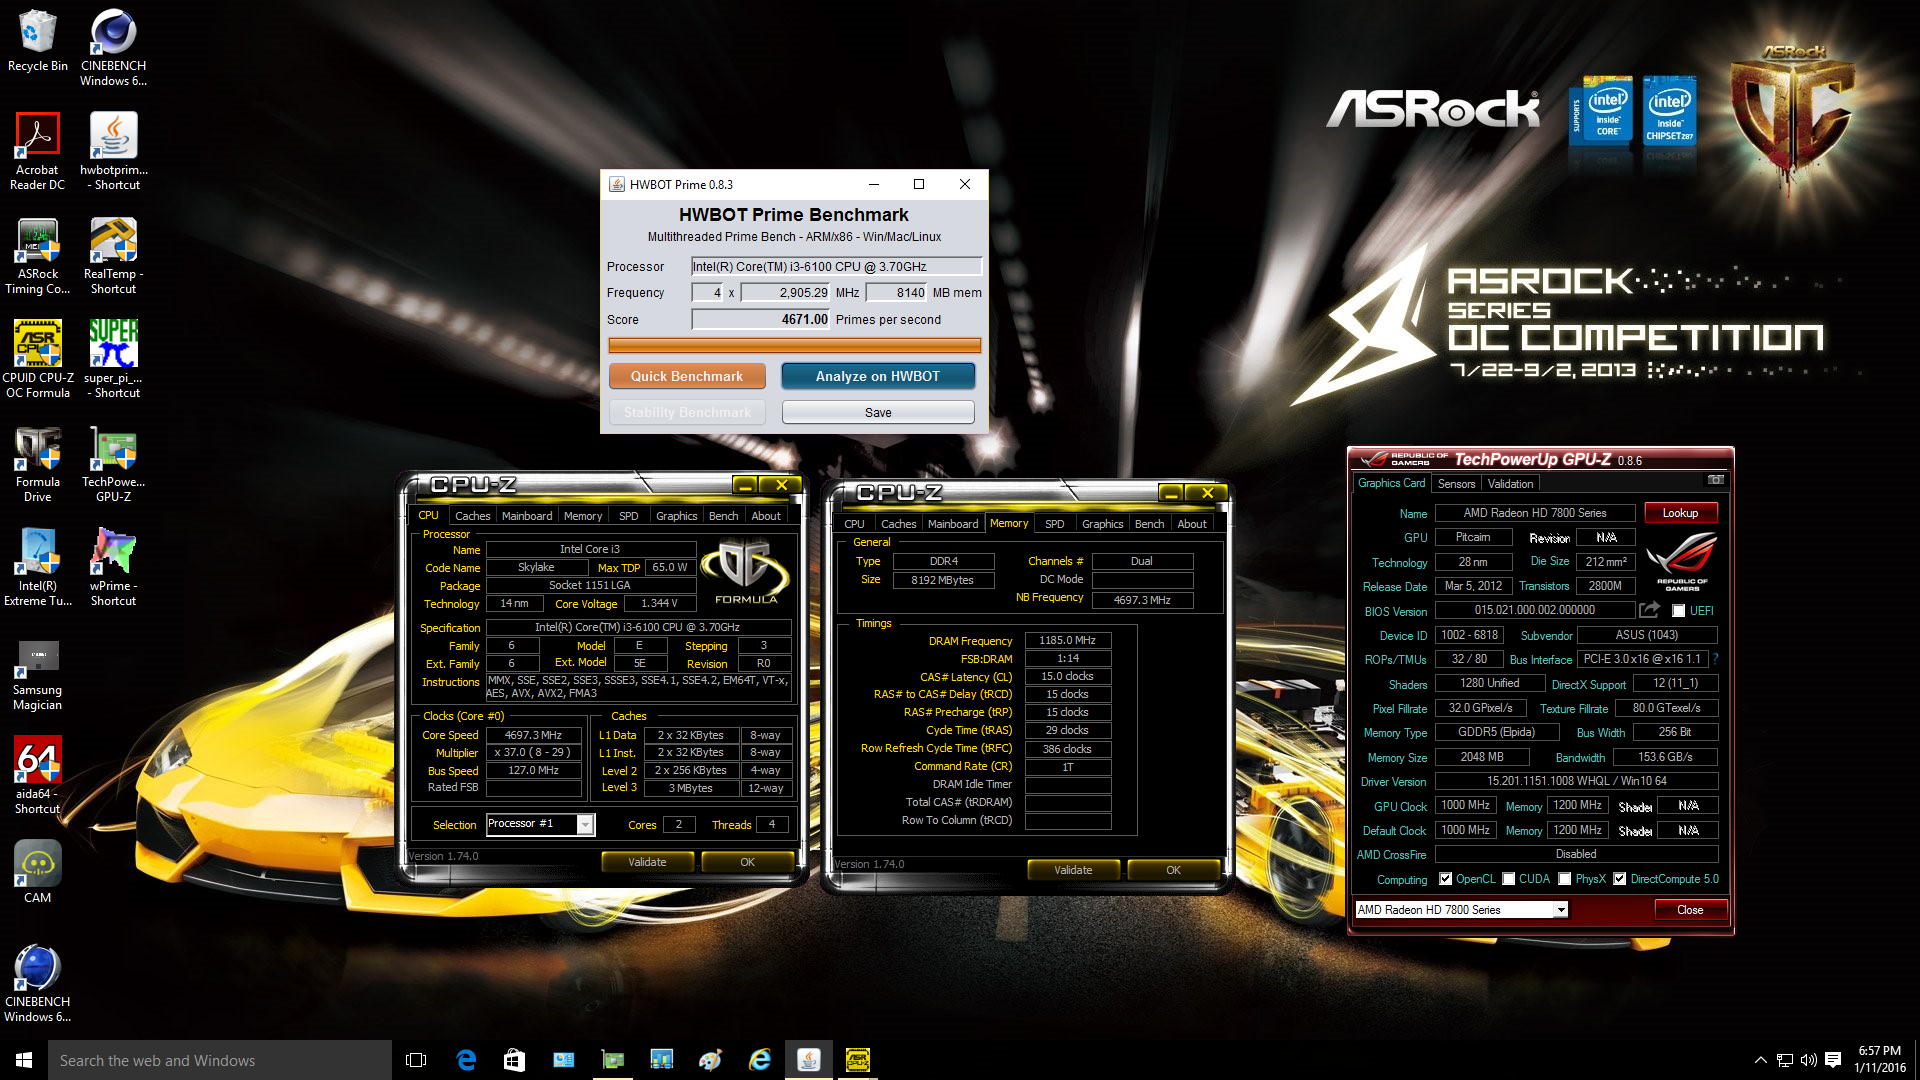The width and height of the screenshot is (1920, 1080).
Task: Open Intel Extreme Tuning desktop icon
Action: click(x=38, y=567)
